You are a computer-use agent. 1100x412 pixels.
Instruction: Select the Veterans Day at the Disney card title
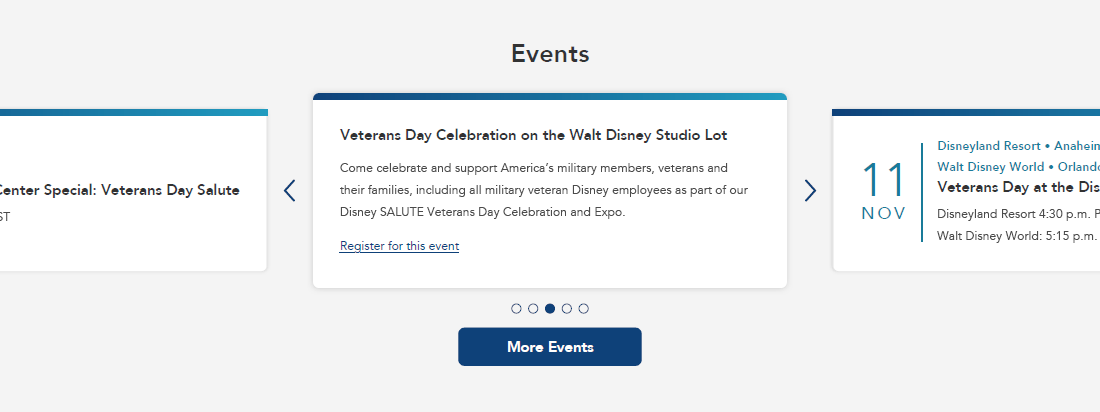[1018, 187]
